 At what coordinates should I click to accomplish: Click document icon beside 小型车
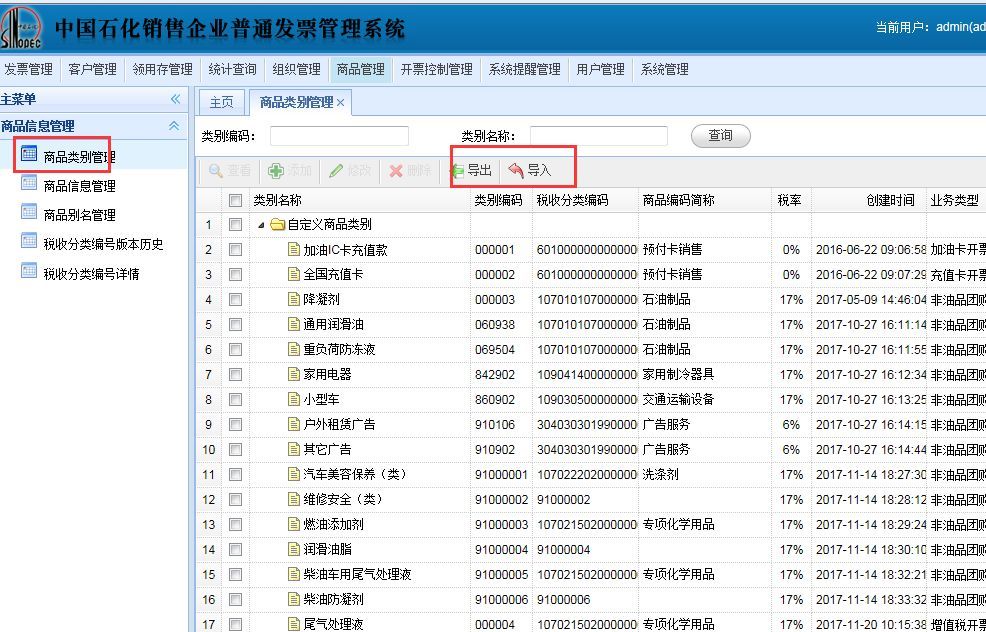tap(294, 399)
